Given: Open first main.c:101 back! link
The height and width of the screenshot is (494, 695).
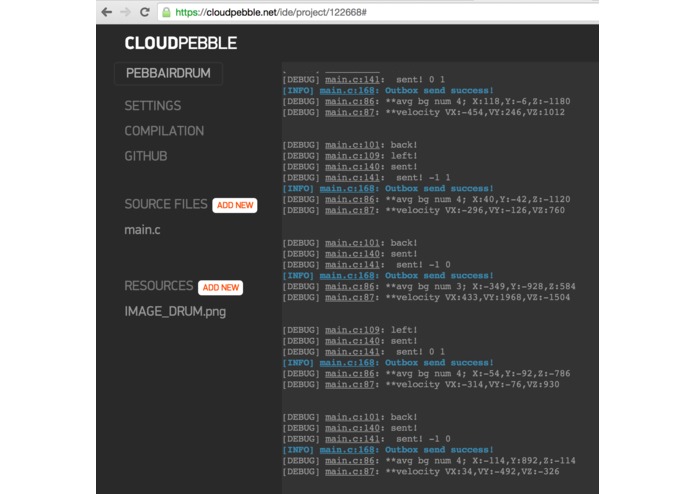Looking at the screenshot, I should click(x=352, y=145).
